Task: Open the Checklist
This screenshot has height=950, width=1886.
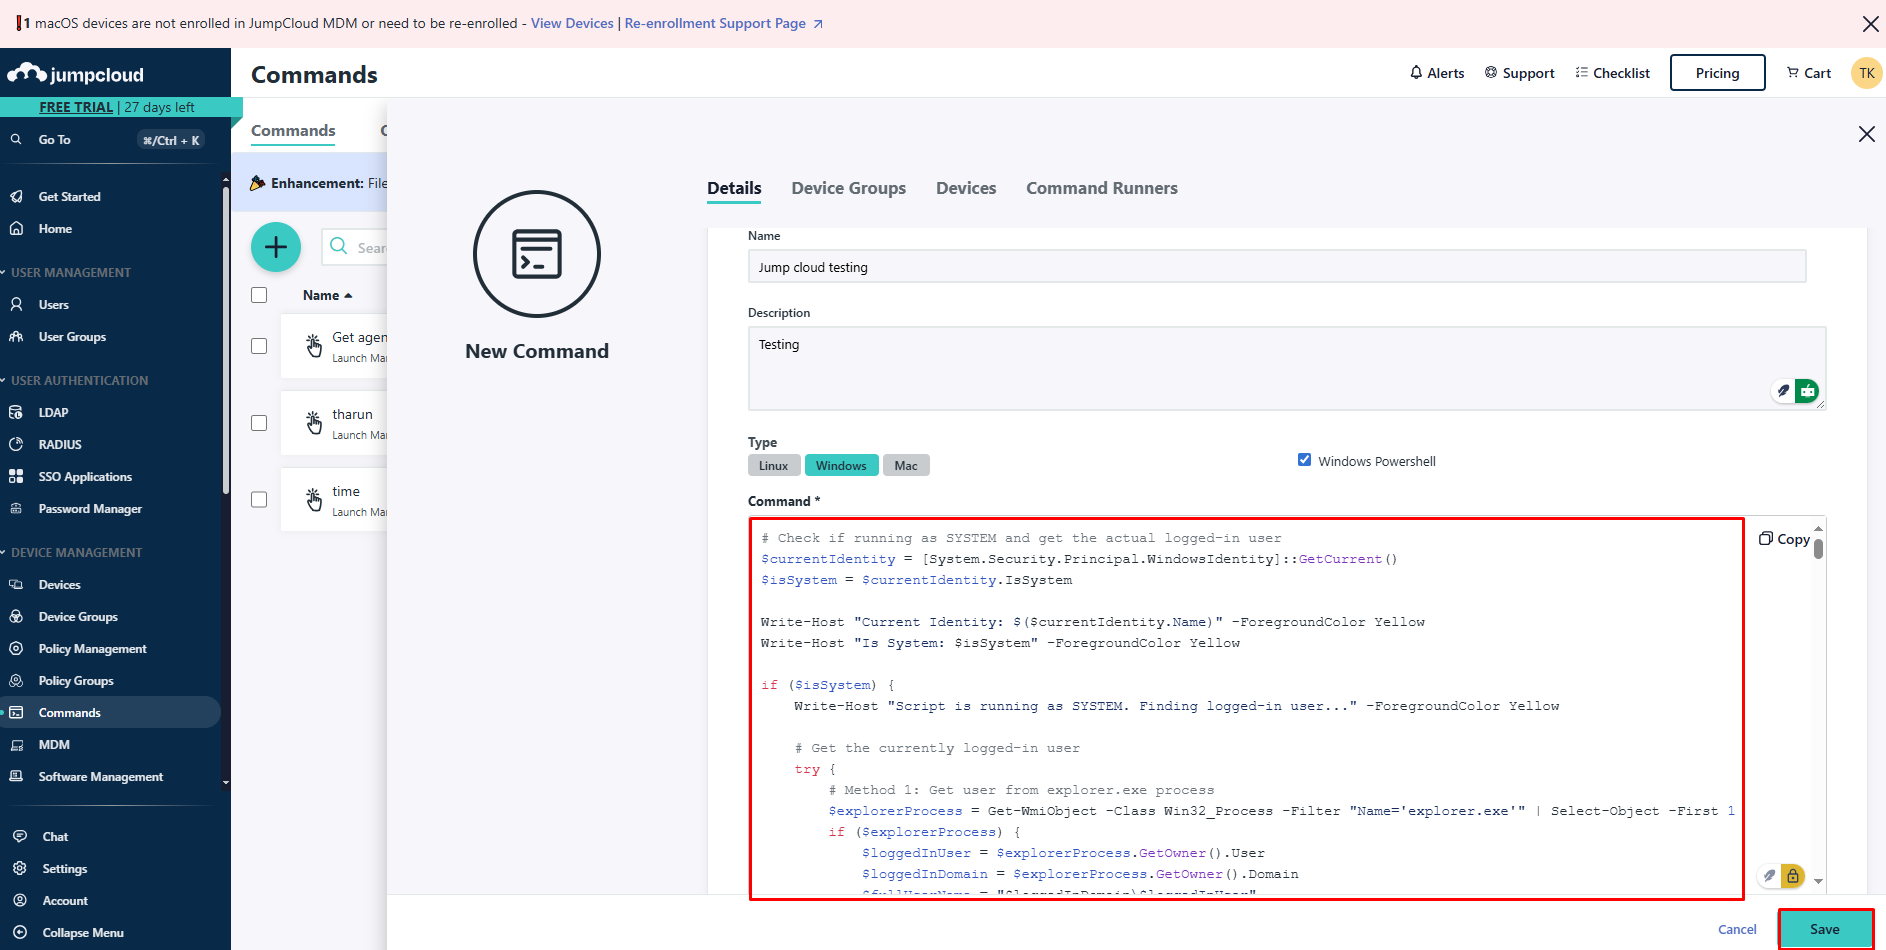Action: pos(1612,73)
